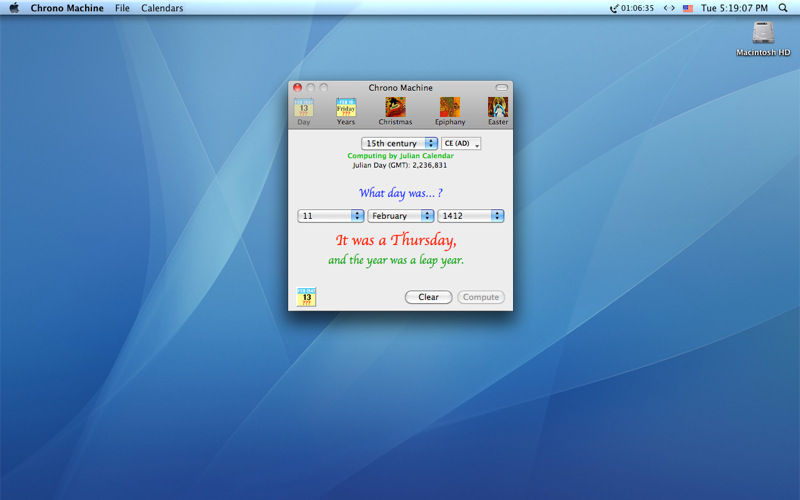
Task: Open the CE (AD) era dropdown
Action: tap(461, 143)
